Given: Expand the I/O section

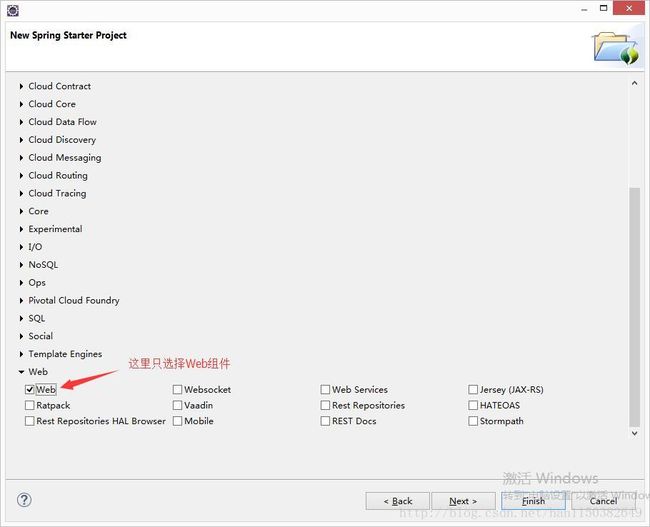Looking at the screenshot, I should click(x=21, y=247).
